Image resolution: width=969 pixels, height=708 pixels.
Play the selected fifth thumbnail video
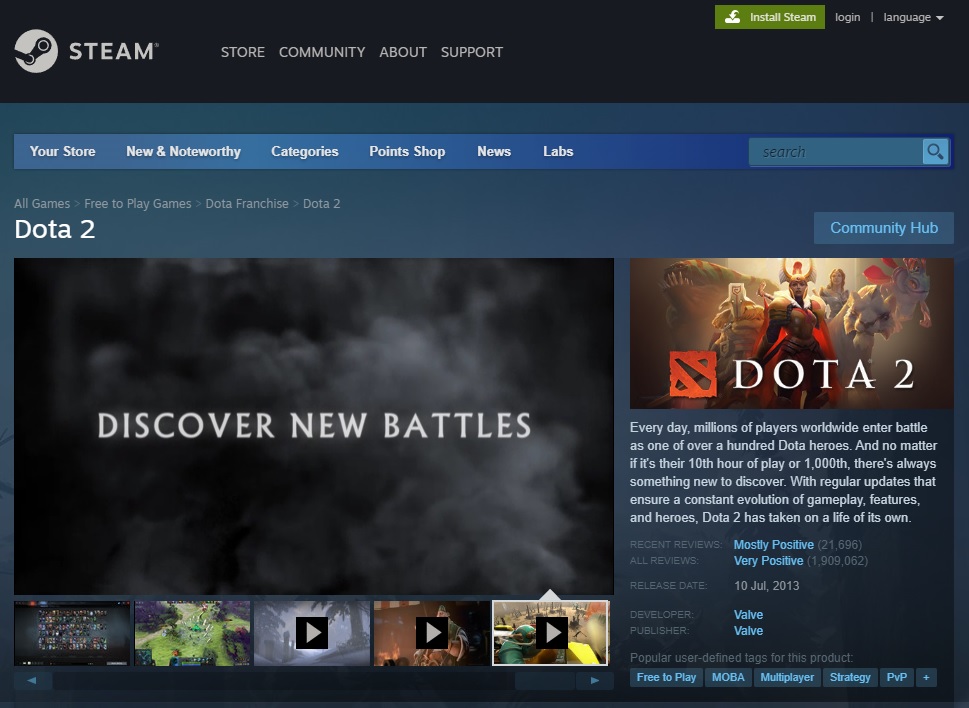(552, 633)
